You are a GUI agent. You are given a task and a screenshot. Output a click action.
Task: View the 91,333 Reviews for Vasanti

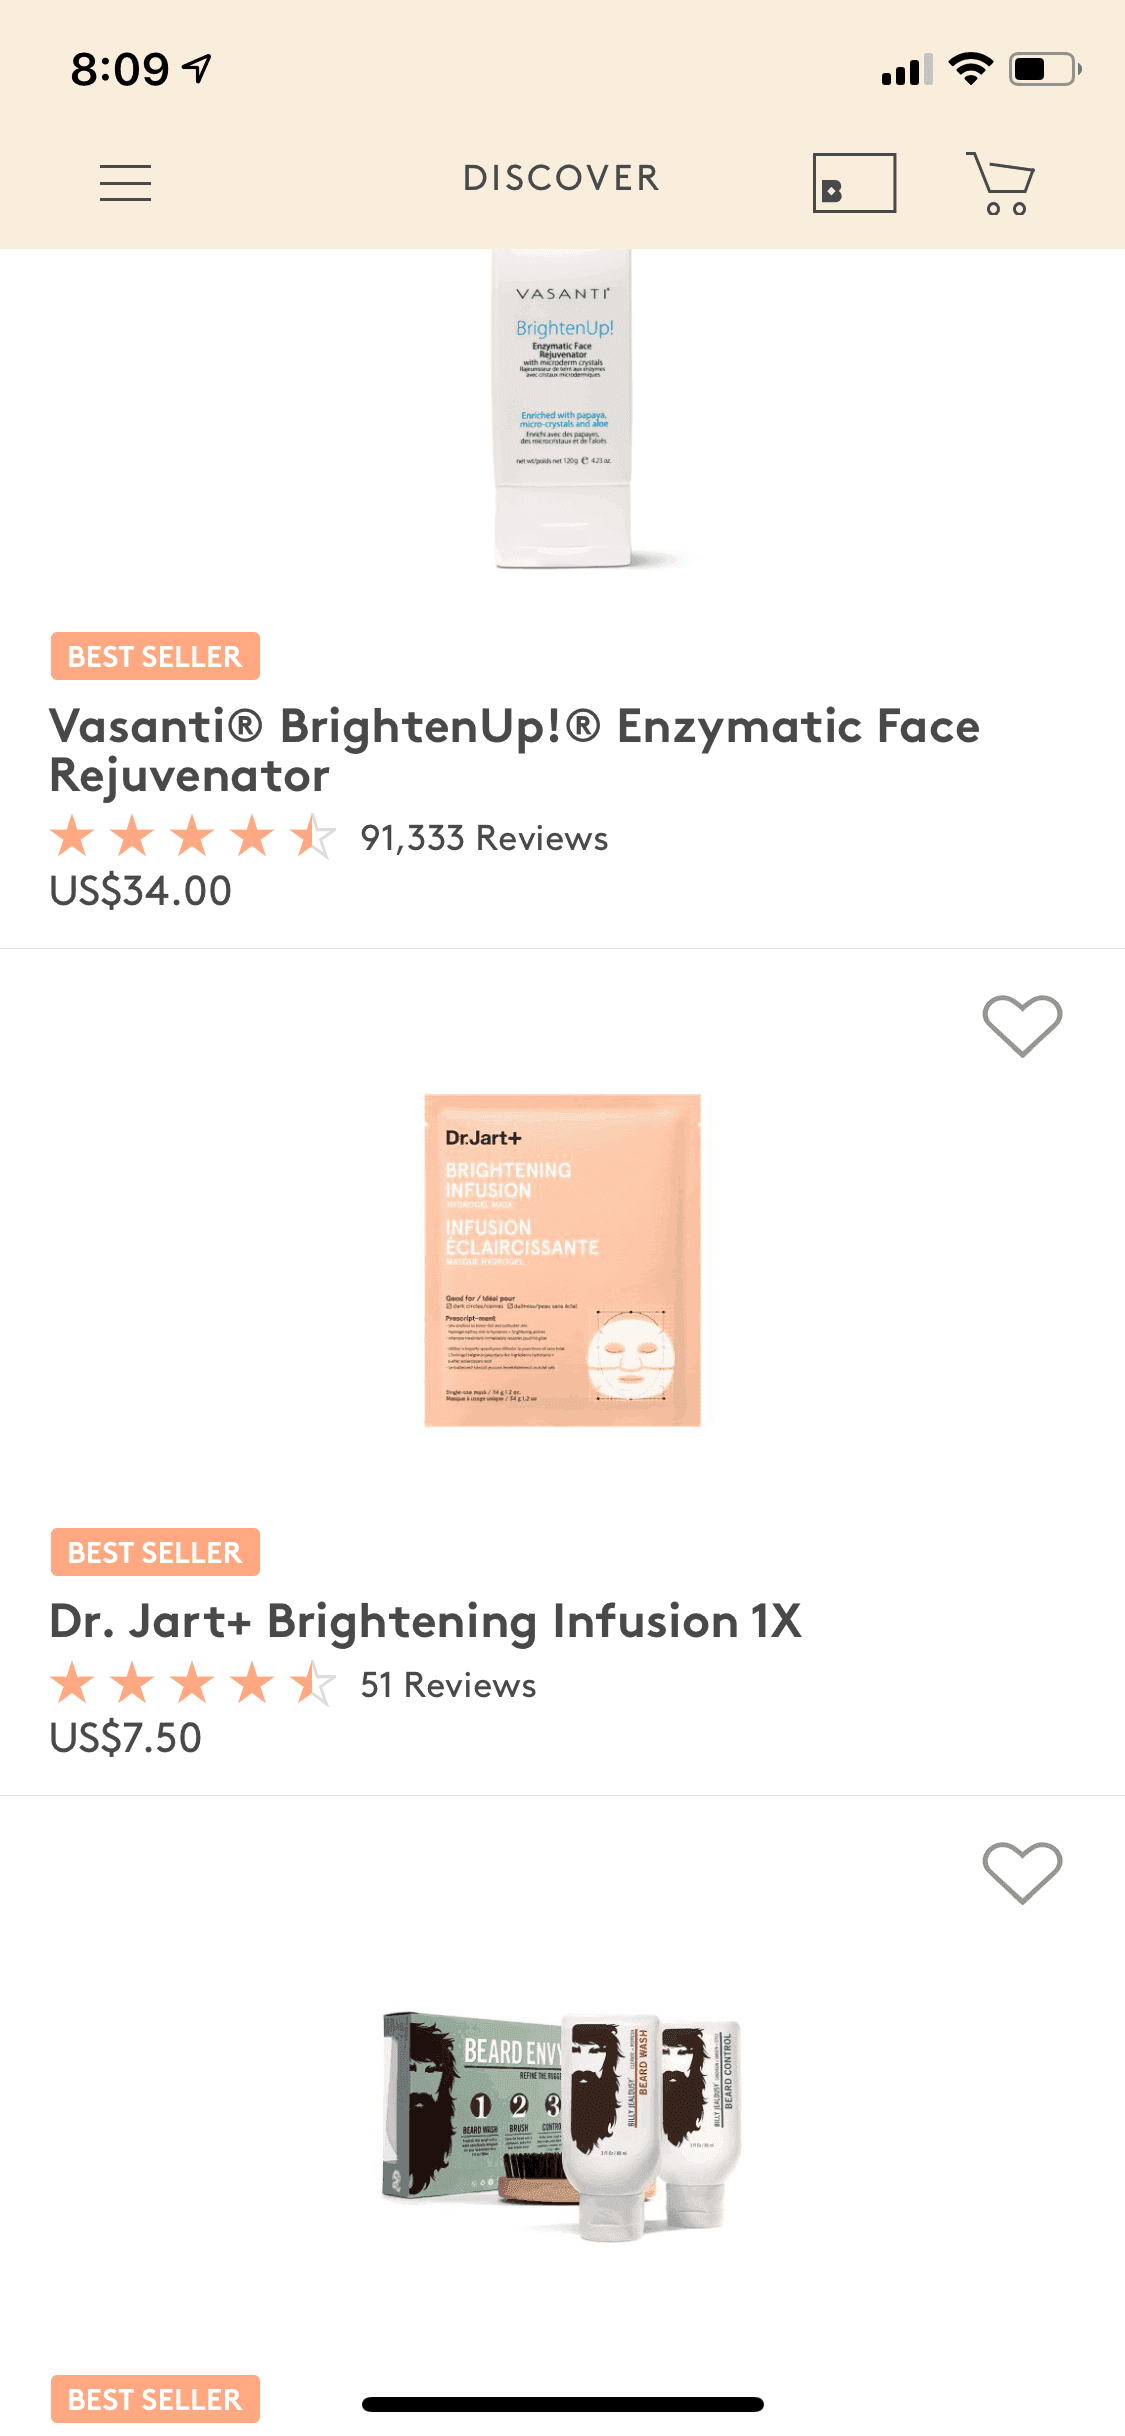pyautogui.click(x=484, y=838)
